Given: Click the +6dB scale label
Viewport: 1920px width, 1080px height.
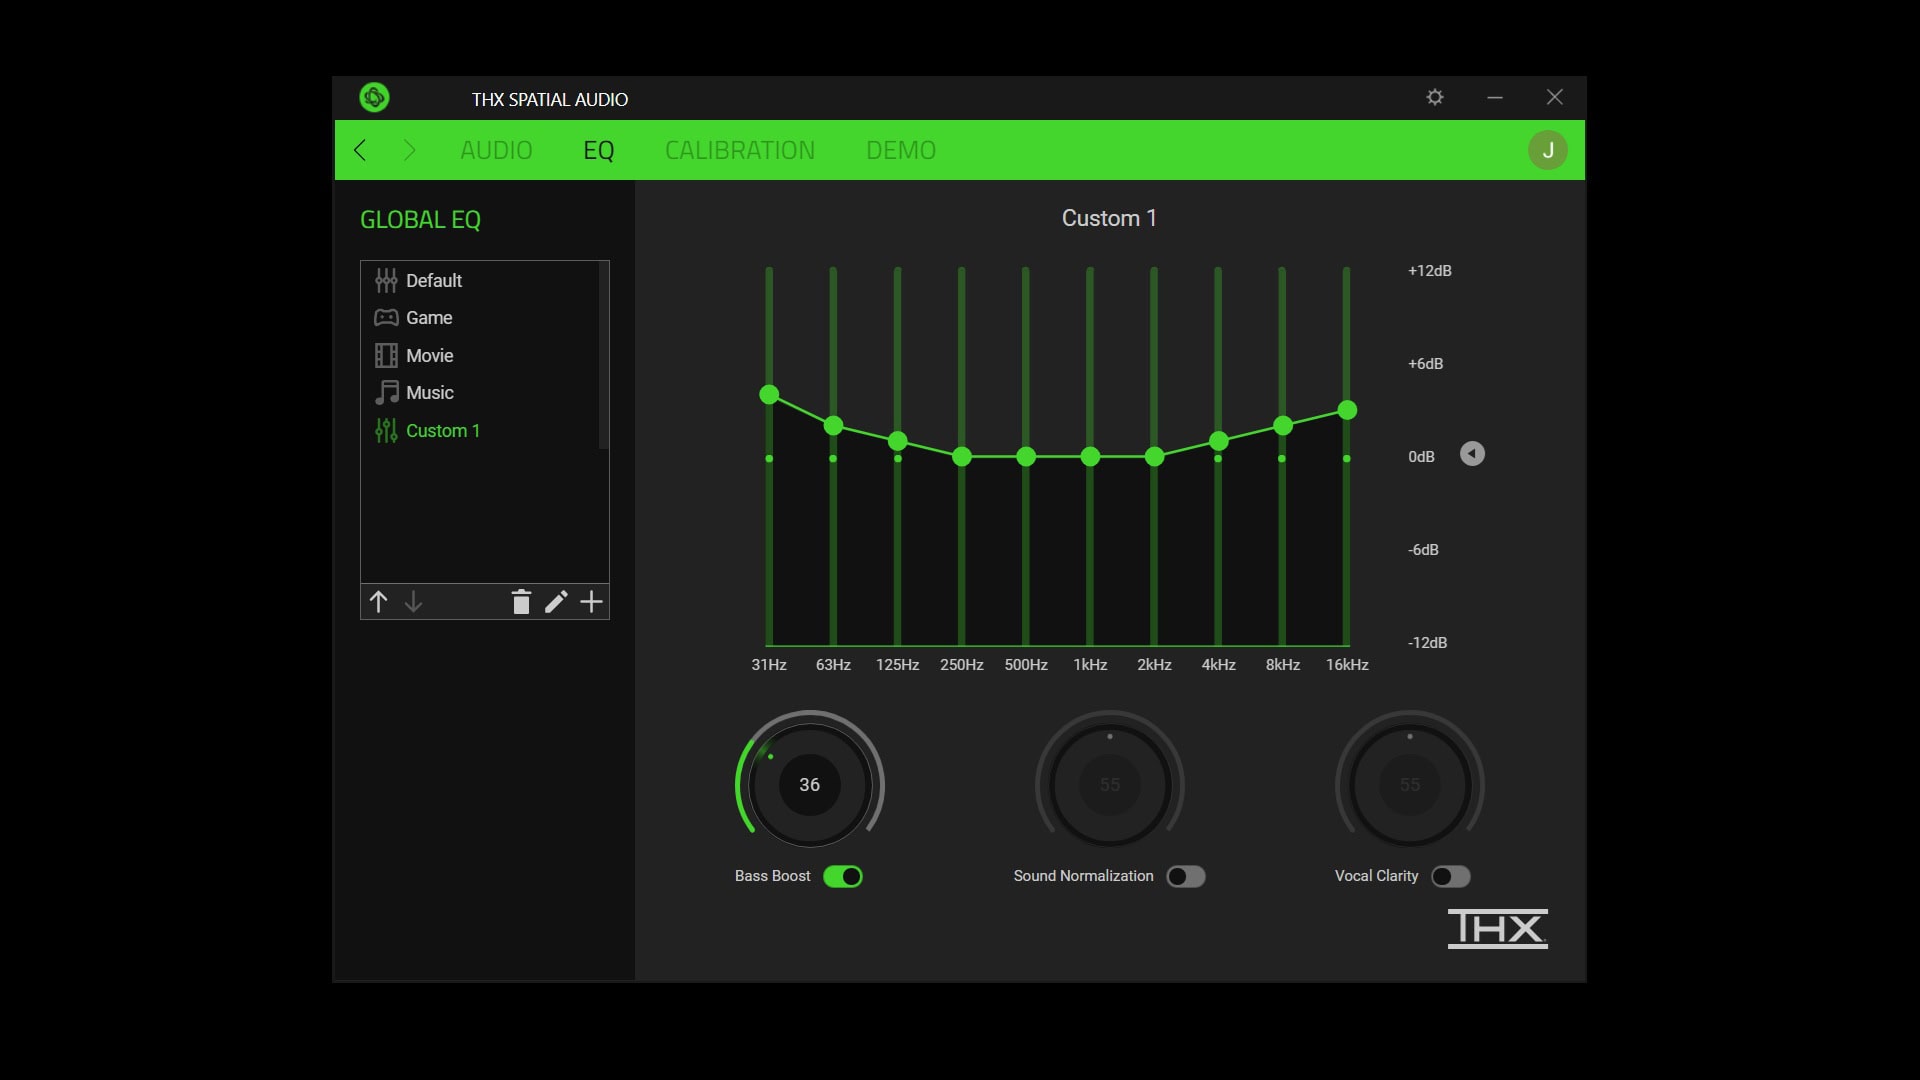Looking at the screenshot, I should (1426, 364).
